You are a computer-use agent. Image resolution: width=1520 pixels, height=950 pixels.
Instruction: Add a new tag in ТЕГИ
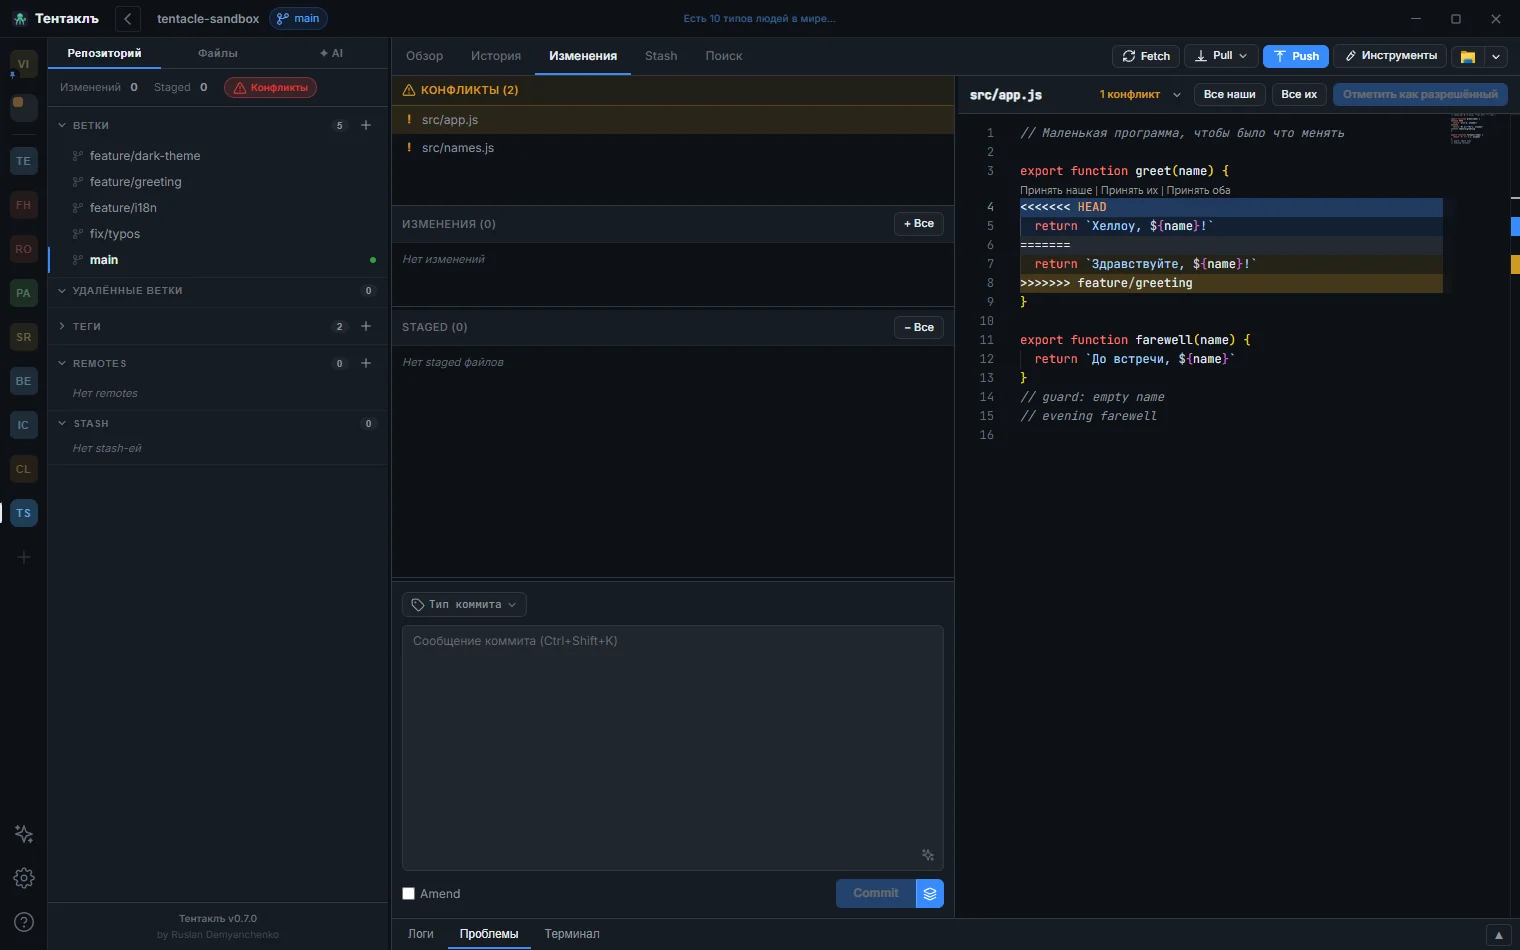pos(366,326)
